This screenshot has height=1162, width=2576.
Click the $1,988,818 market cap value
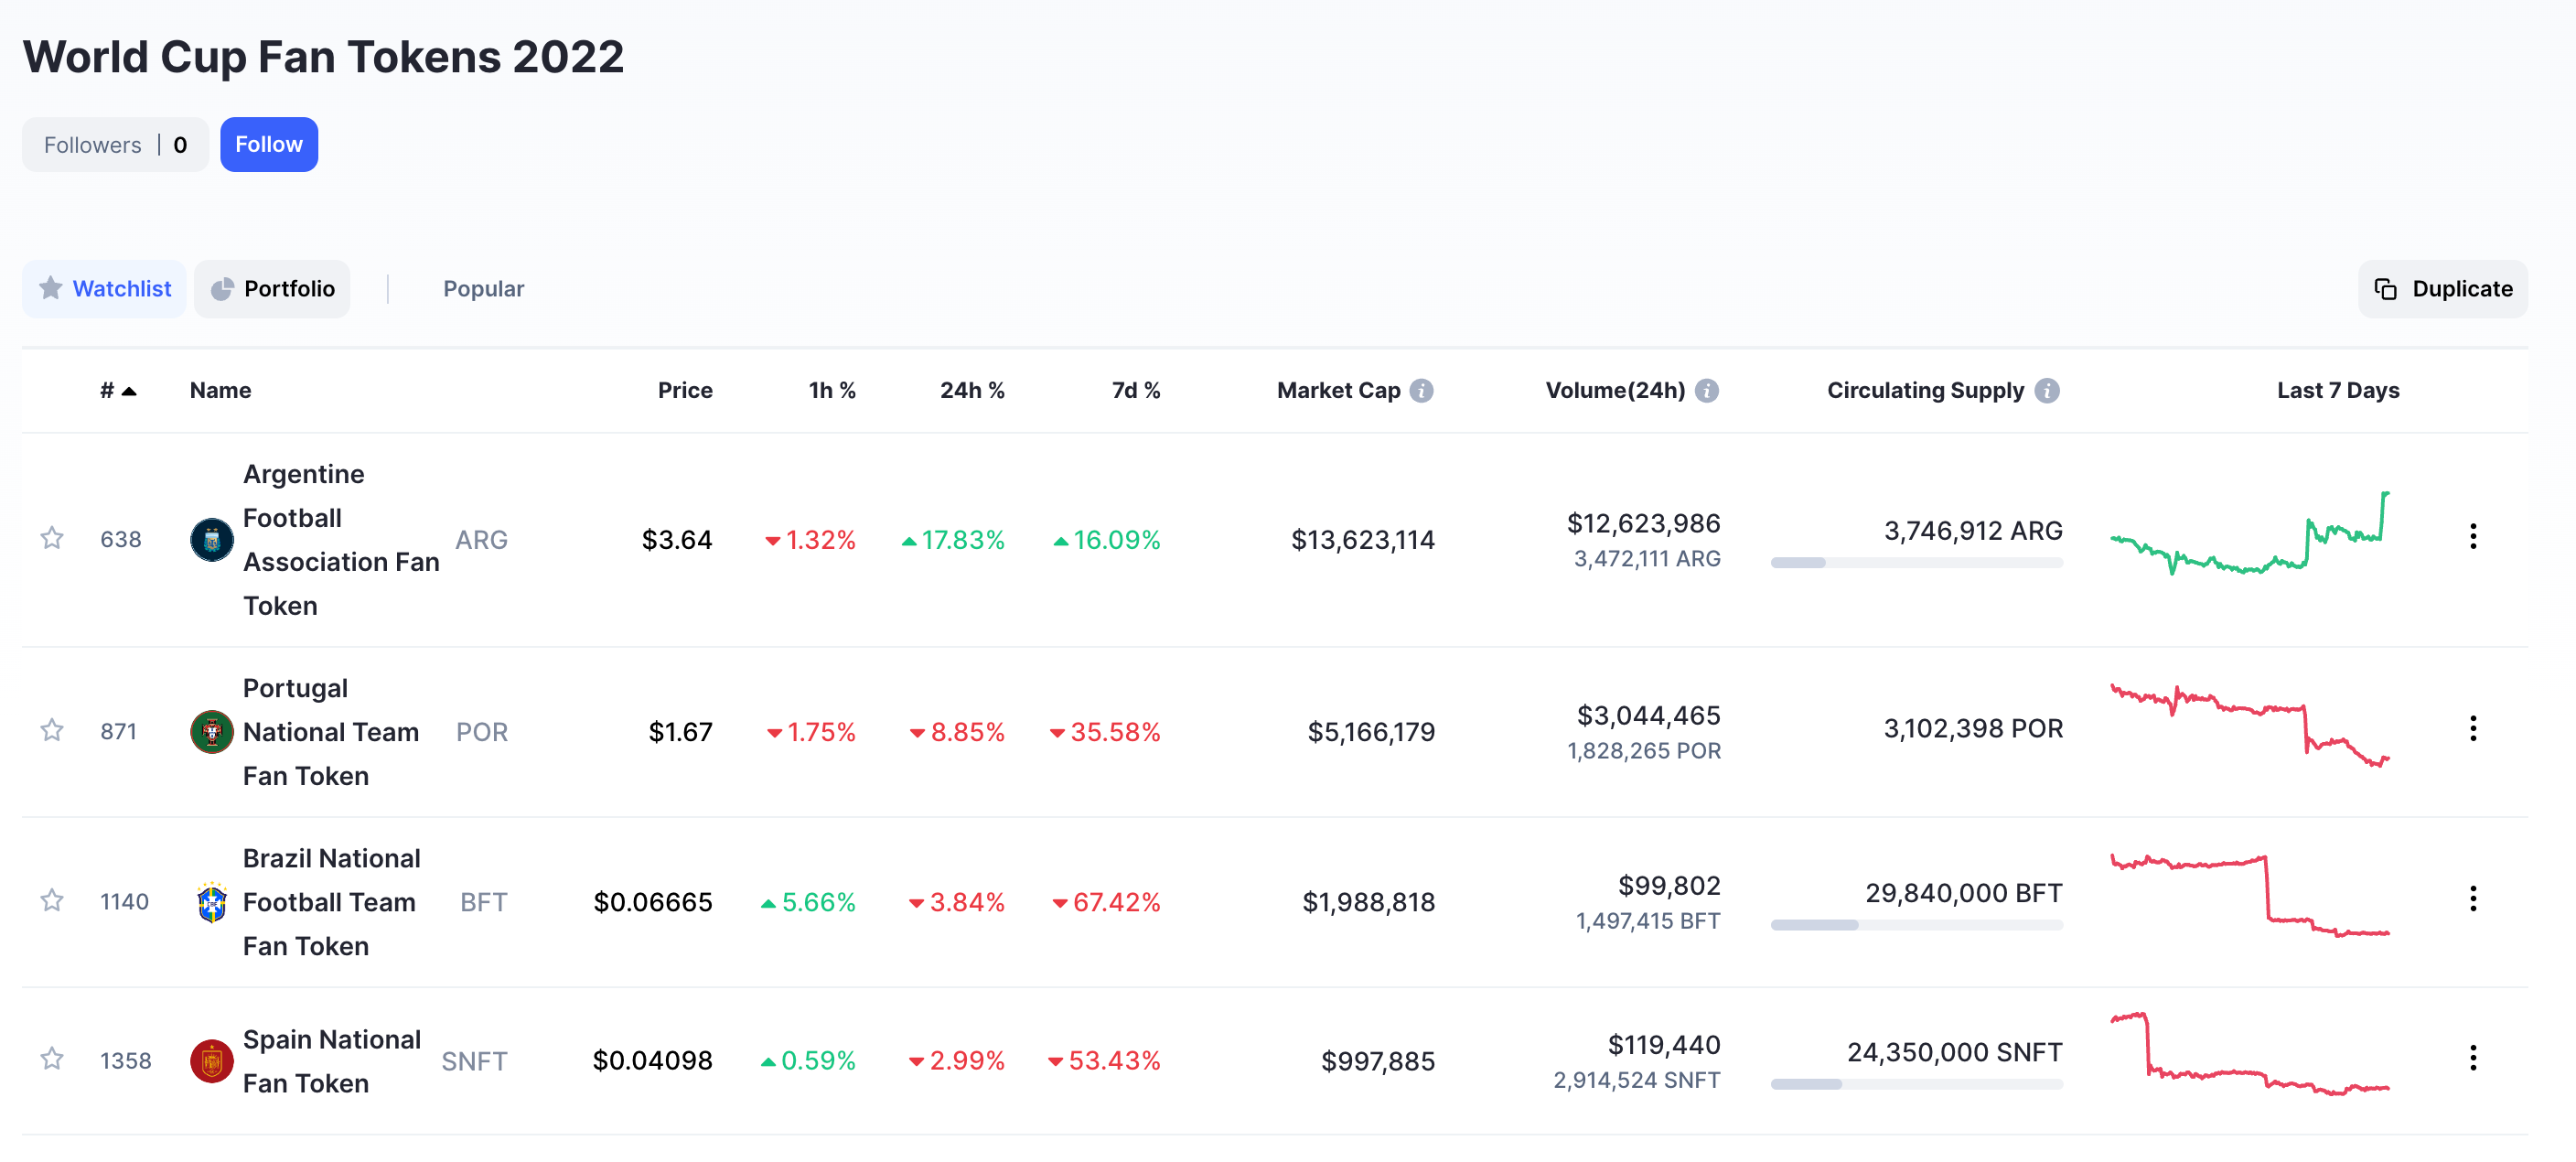coord(1368,902)
